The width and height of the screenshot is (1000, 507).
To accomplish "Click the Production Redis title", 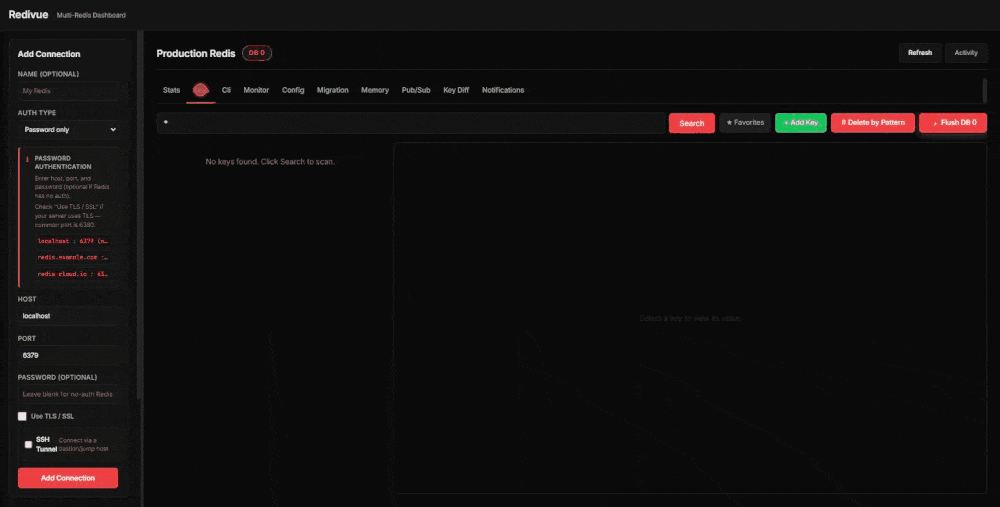I will click(x=196, y=54).
